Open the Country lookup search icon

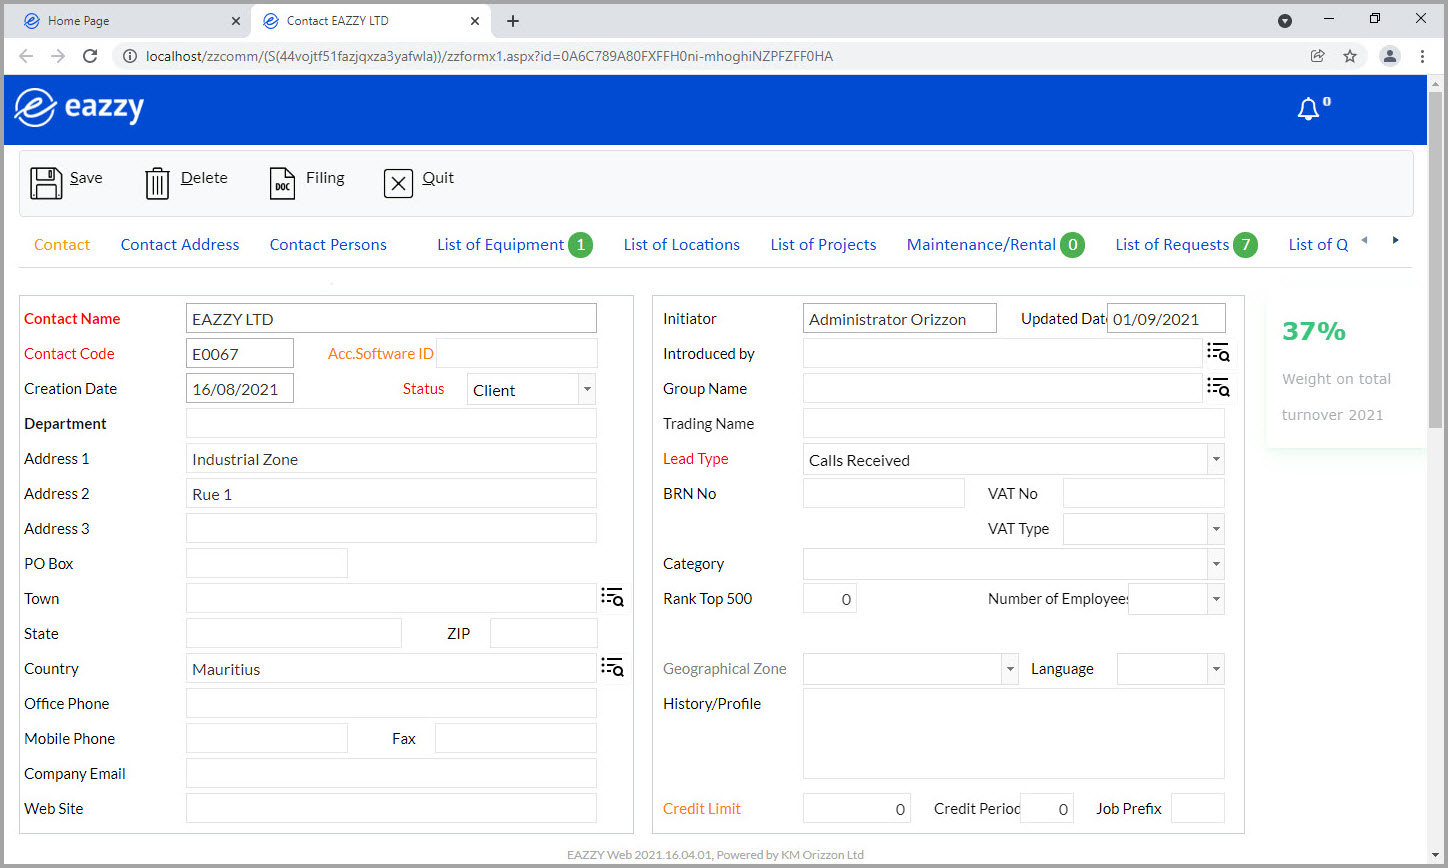pyautogui.click(x=612, y=668)
